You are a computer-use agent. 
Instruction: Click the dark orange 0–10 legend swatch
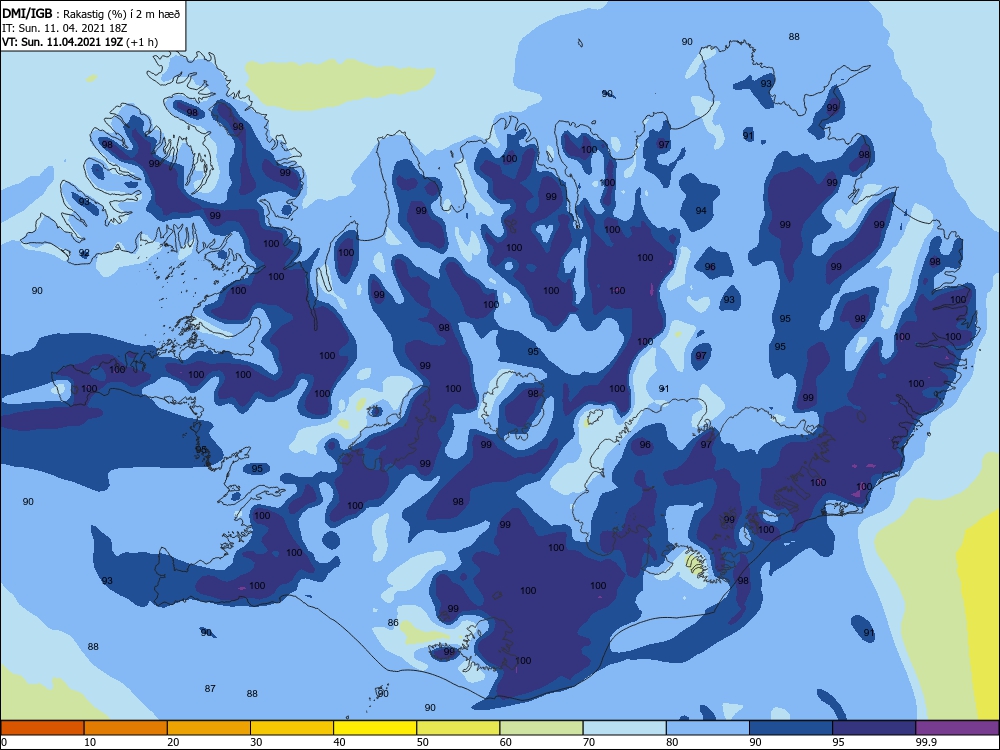[42, 728]
